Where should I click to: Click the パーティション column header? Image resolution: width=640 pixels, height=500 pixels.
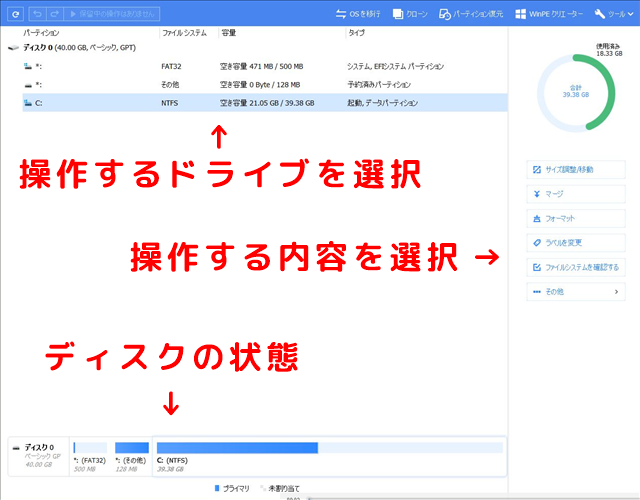pyautogui.click(x=41, y=33)
